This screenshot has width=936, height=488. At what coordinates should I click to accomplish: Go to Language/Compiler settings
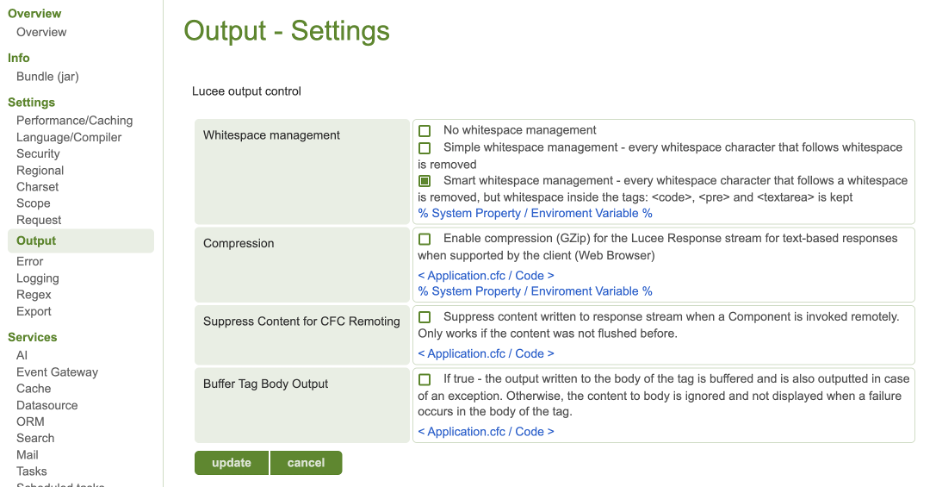point(68,137)
